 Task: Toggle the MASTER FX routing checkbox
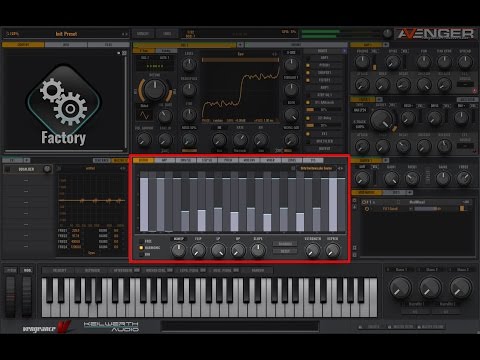click(308, 141)
